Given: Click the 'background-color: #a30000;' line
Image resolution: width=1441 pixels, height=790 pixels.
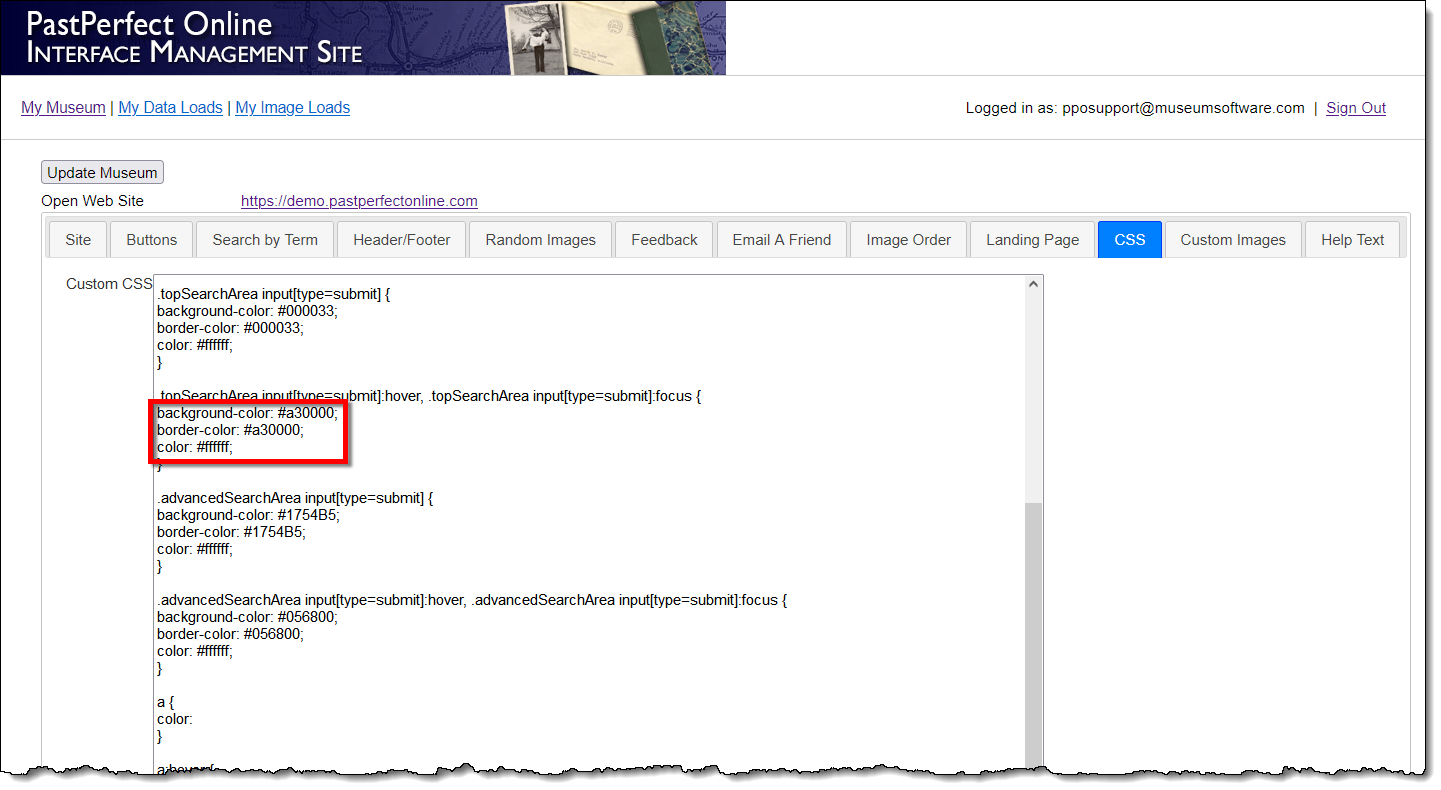Looking at the screenshot, I should [x=247, y=413].
